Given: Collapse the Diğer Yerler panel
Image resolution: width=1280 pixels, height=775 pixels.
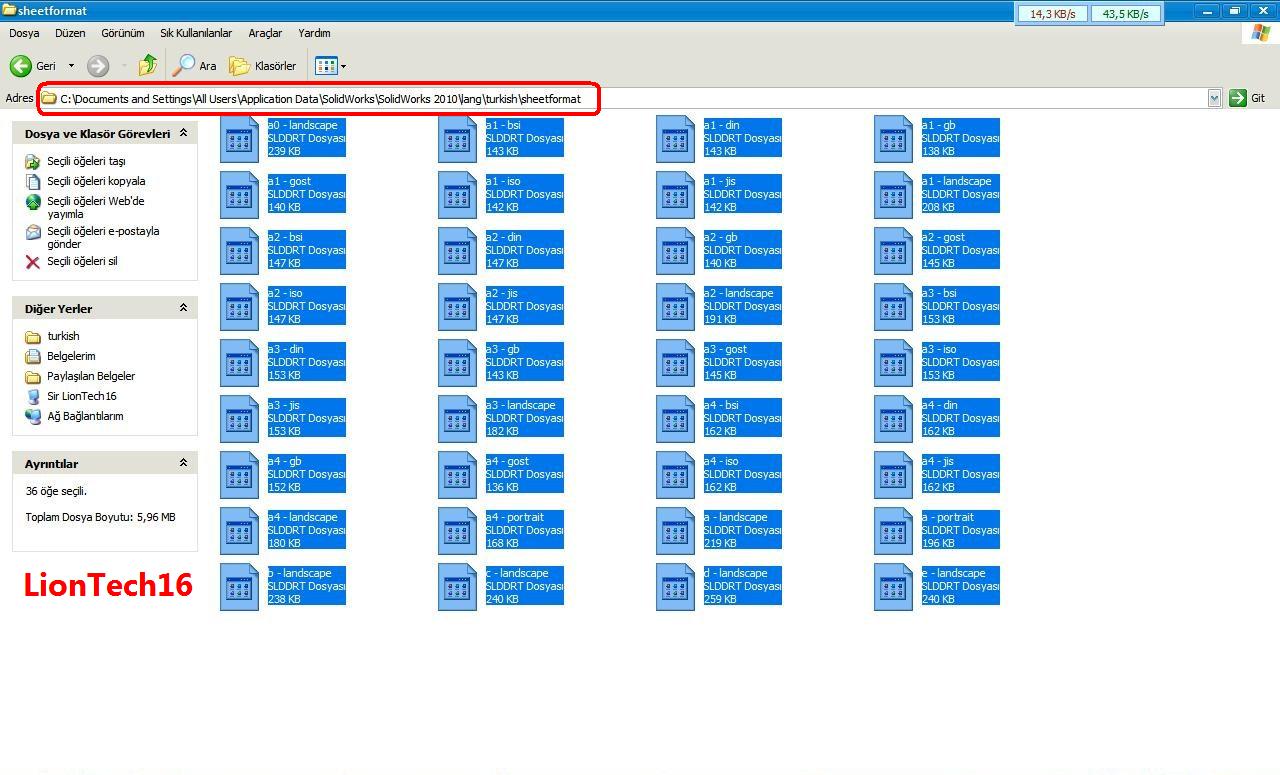Looking at the screenshot, I should tap(183, 308).
